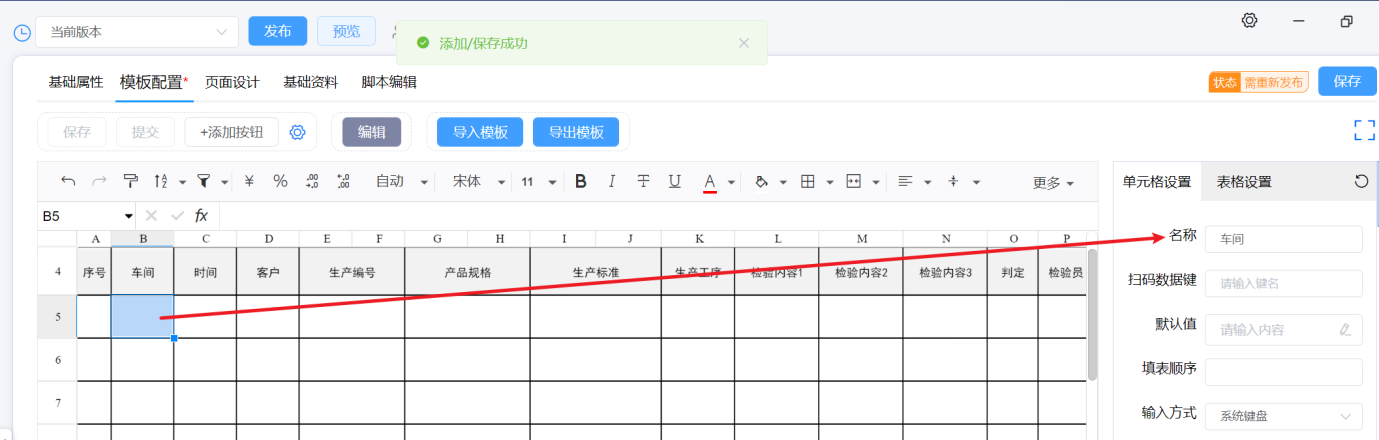Open the 宋体 font family dropdown
Screen dimensions: 1379x440
478,181
